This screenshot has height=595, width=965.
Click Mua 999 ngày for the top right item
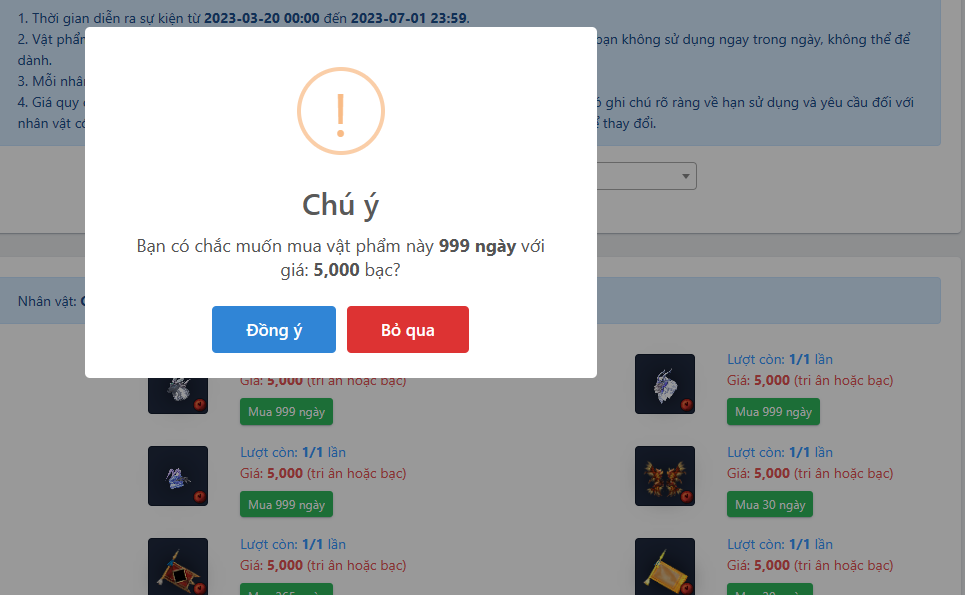773,412
